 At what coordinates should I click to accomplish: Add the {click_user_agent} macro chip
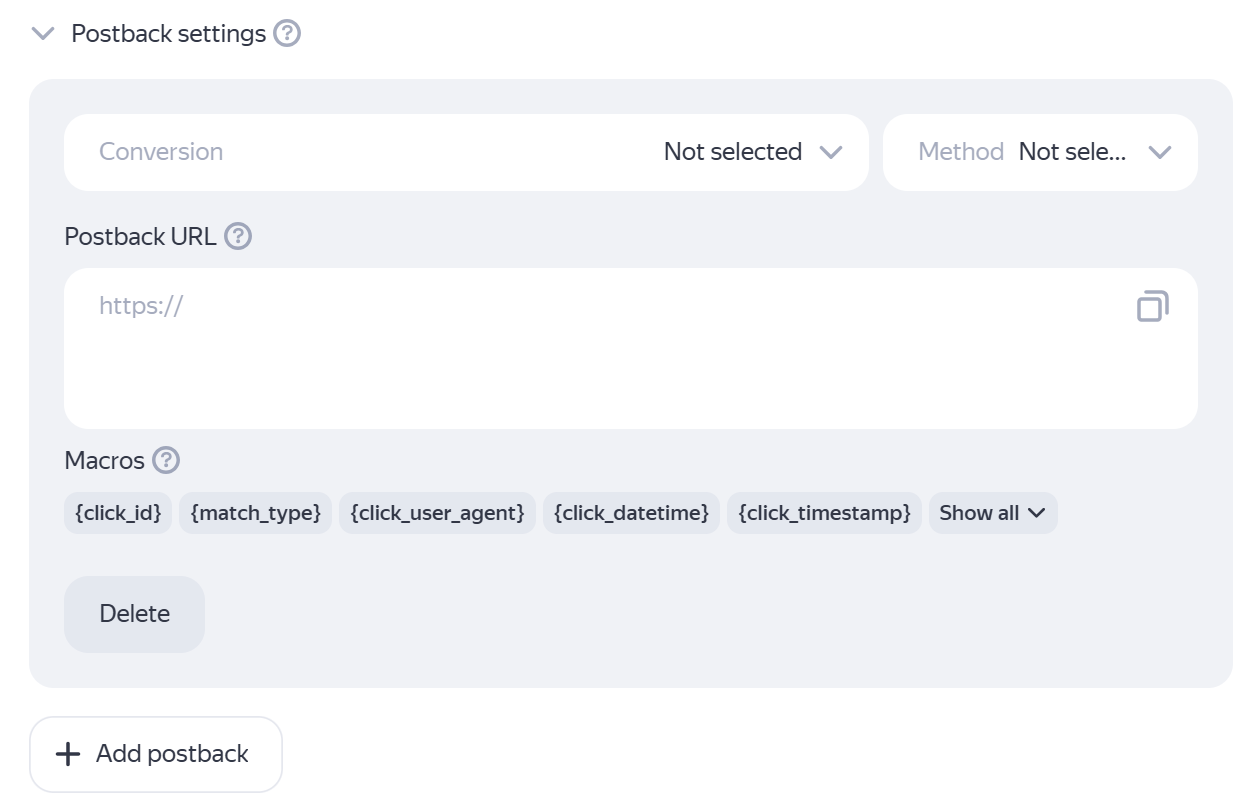(x=437, y=513)
